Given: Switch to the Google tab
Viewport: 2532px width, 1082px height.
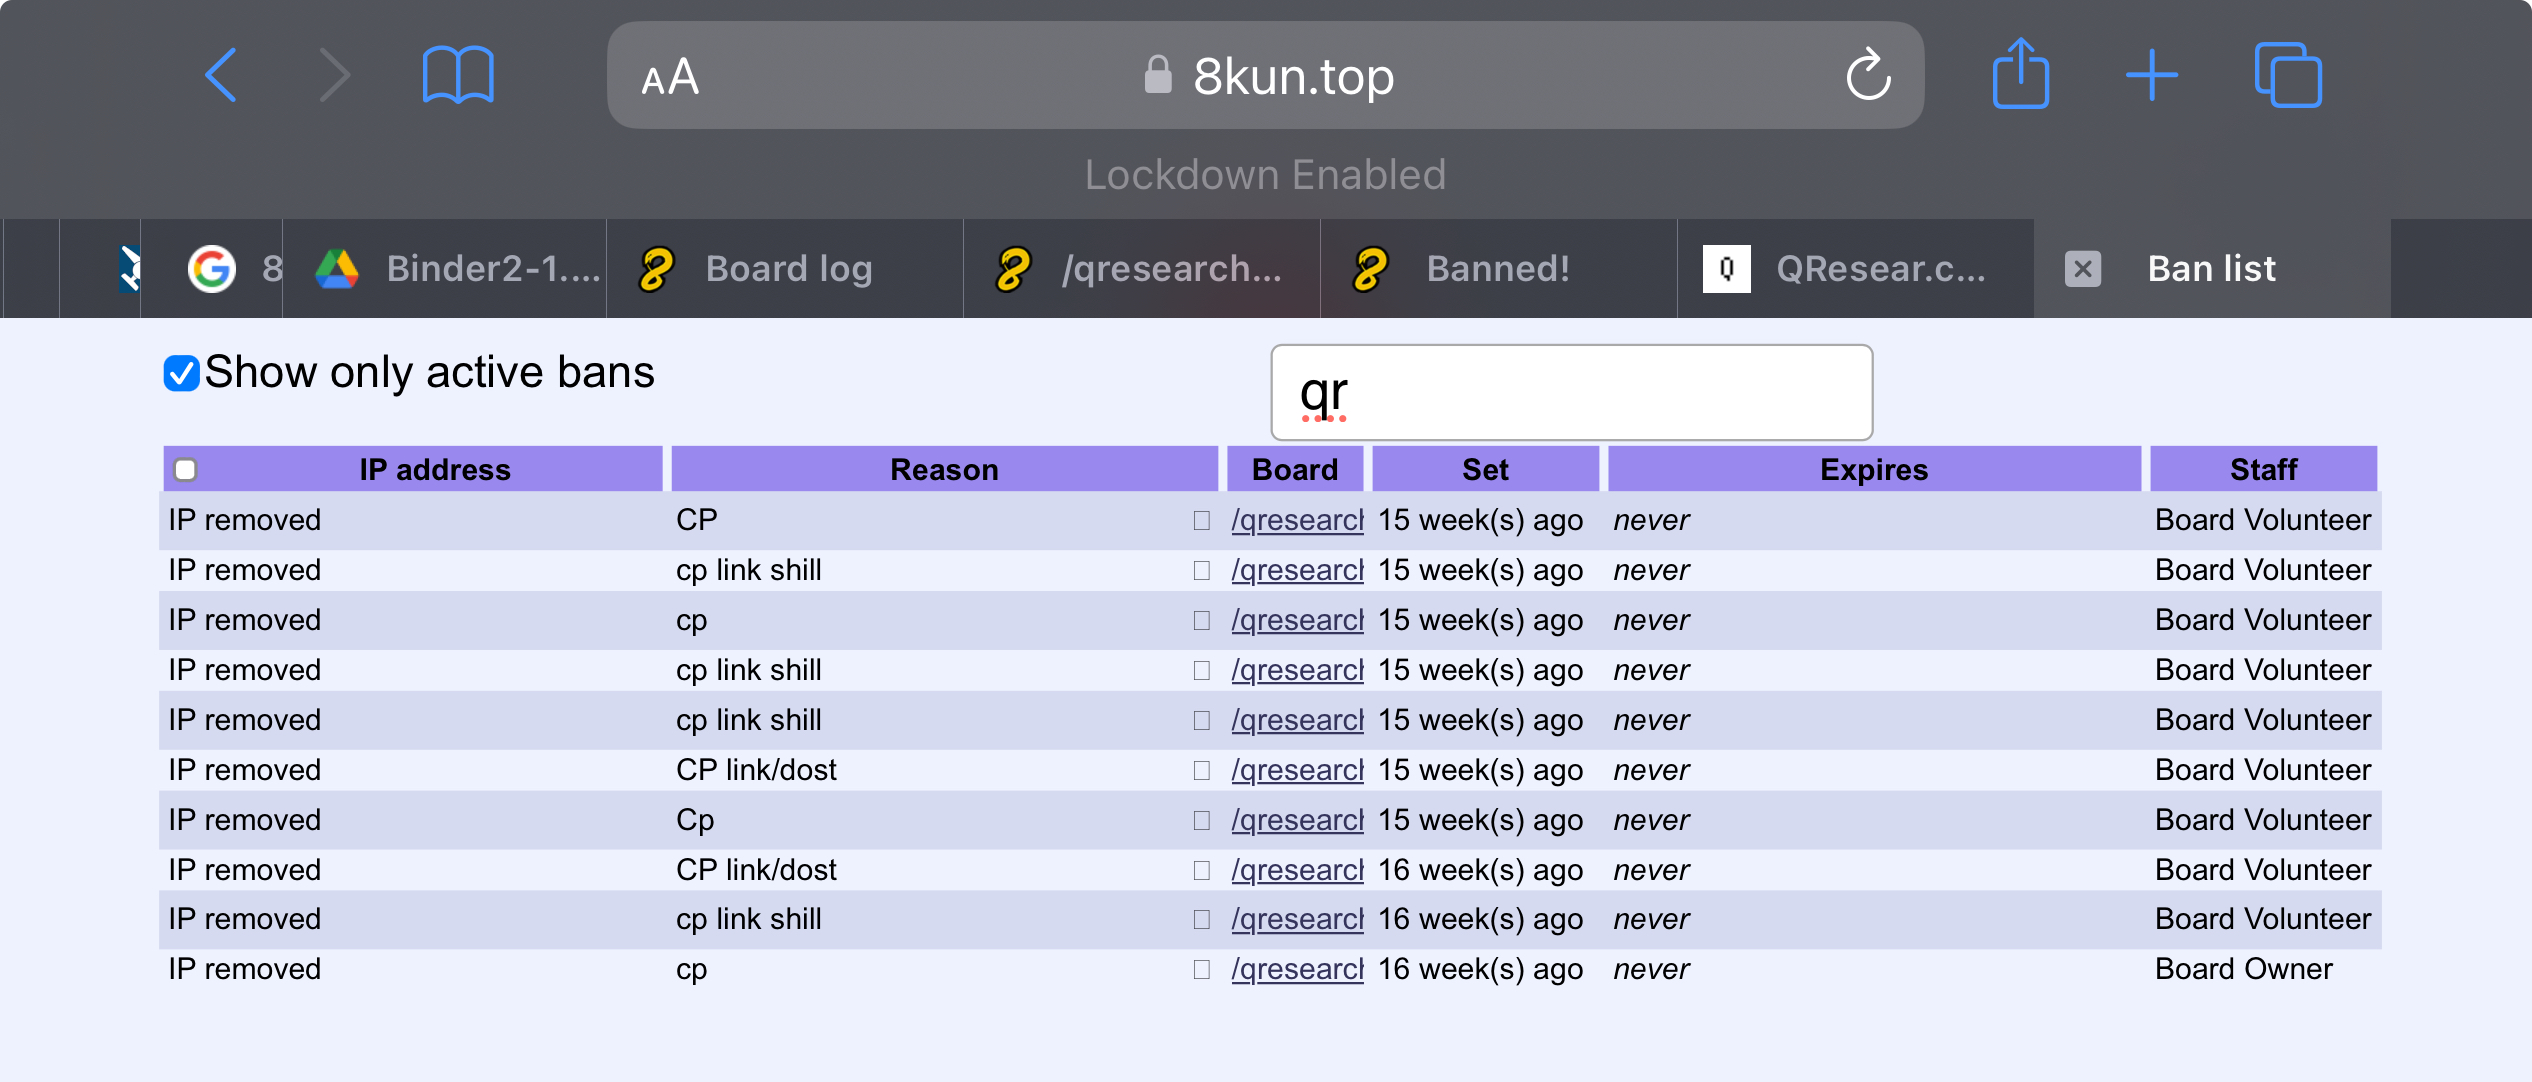Looking at the screenshot, I should (x=212, y=269).
